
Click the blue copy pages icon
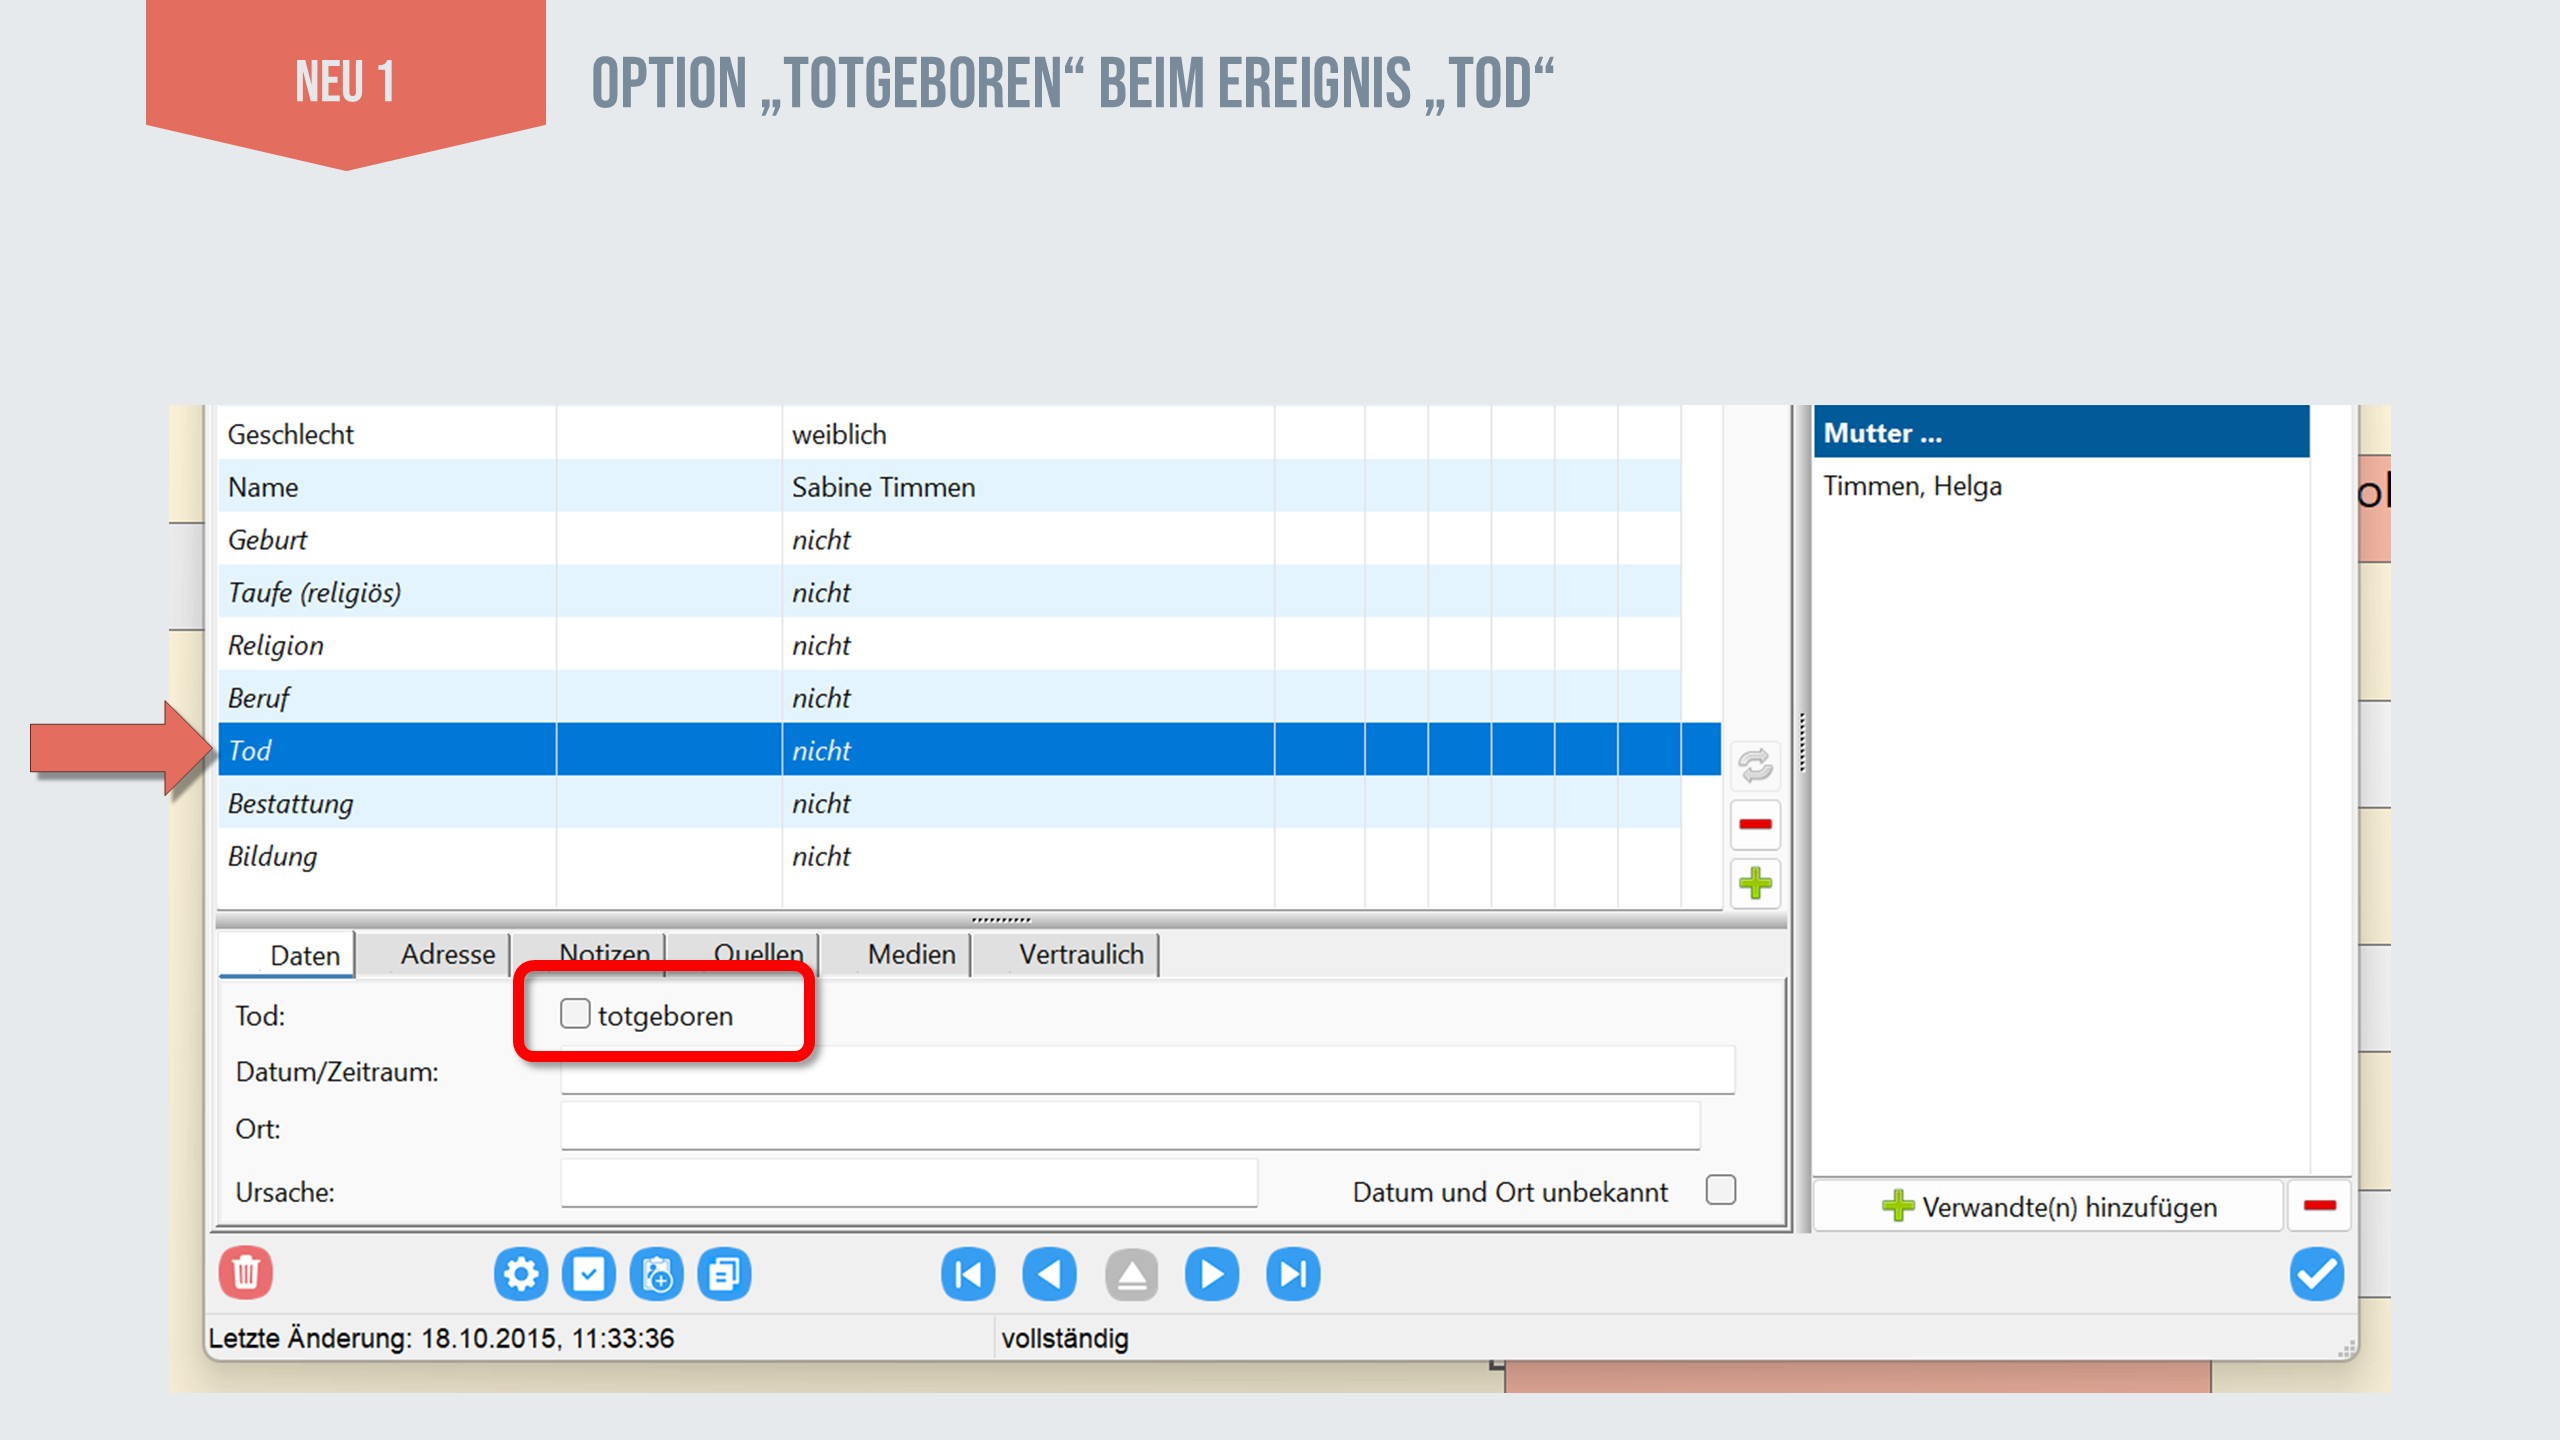point(724,1274)
